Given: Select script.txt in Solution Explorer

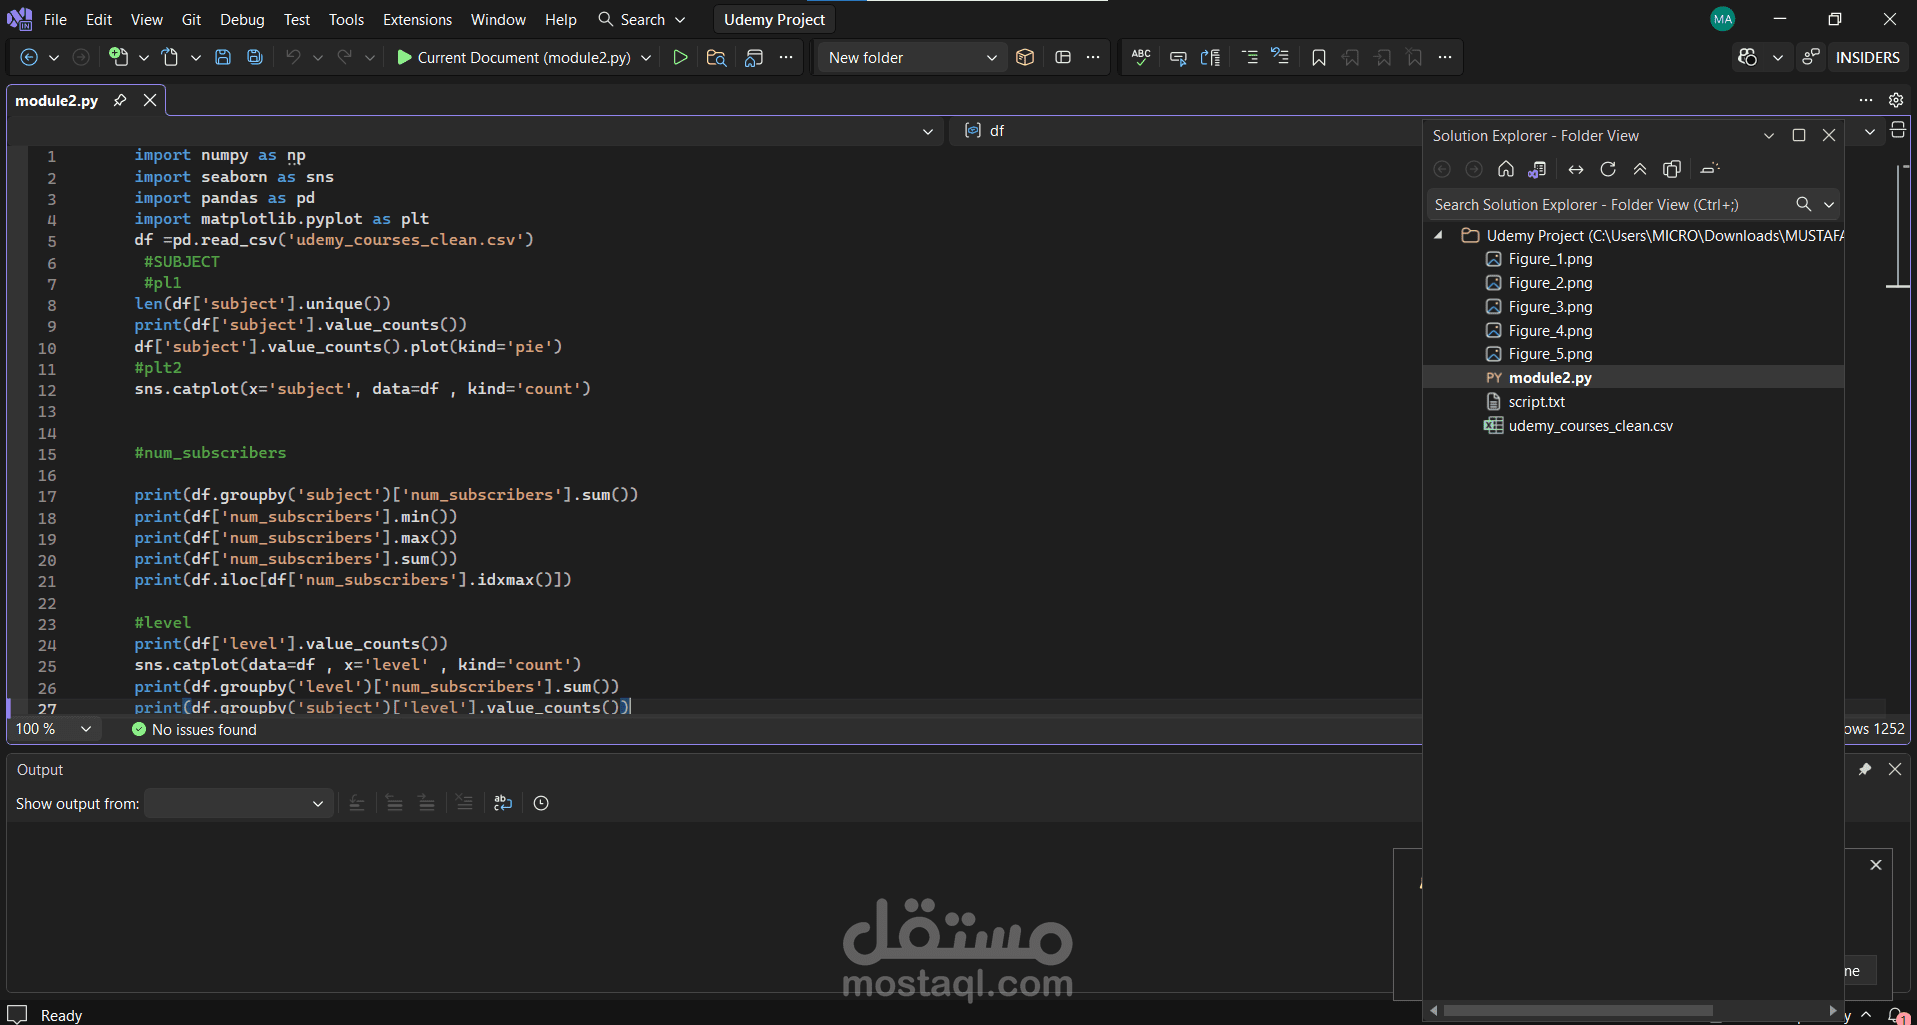Looking at the screenshot, I should 1536,402.
